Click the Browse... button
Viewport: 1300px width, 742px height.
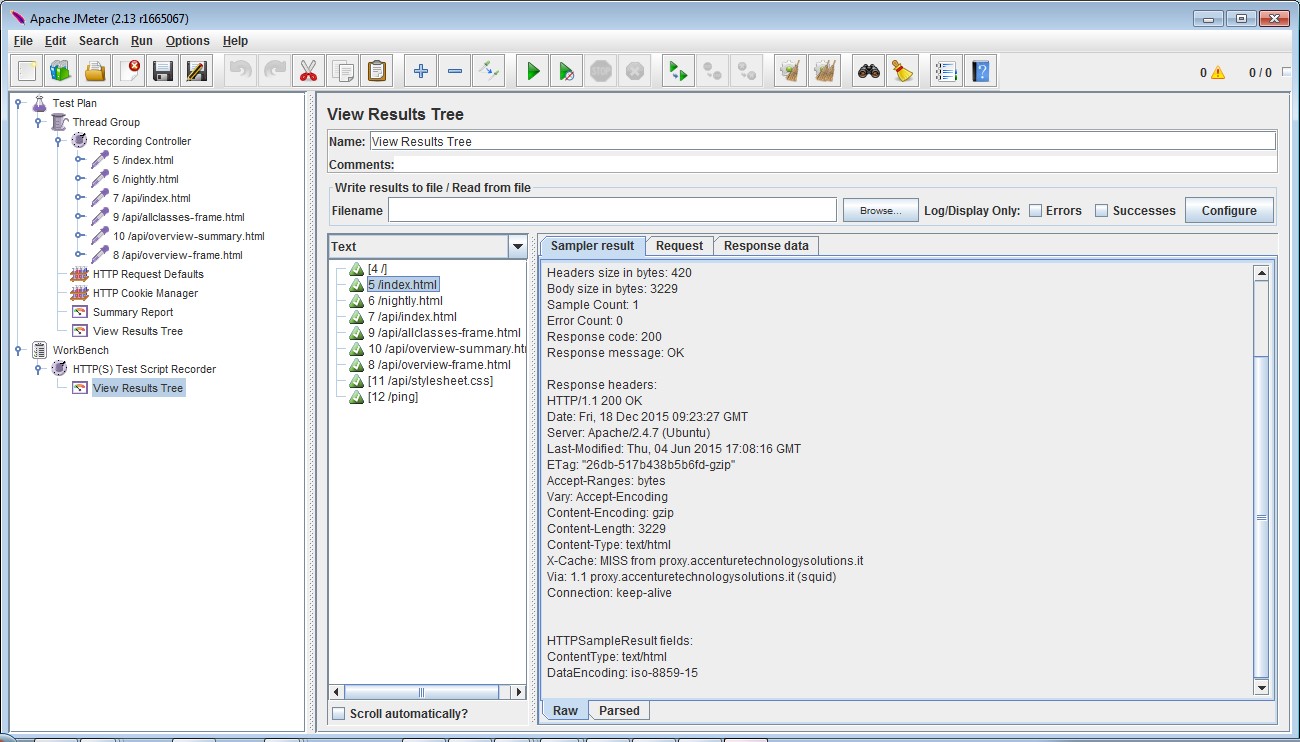click(x=880, y=211)
